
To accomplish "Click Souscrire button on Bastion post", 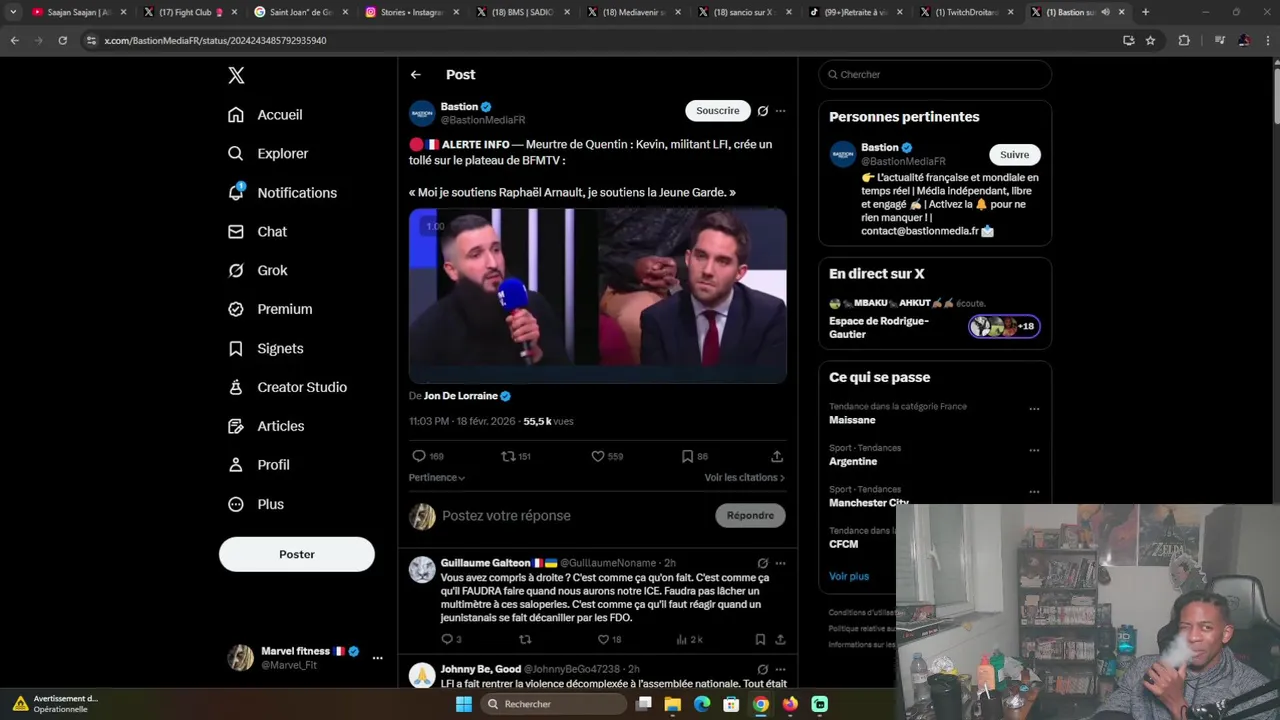I will tap(718, 111).
